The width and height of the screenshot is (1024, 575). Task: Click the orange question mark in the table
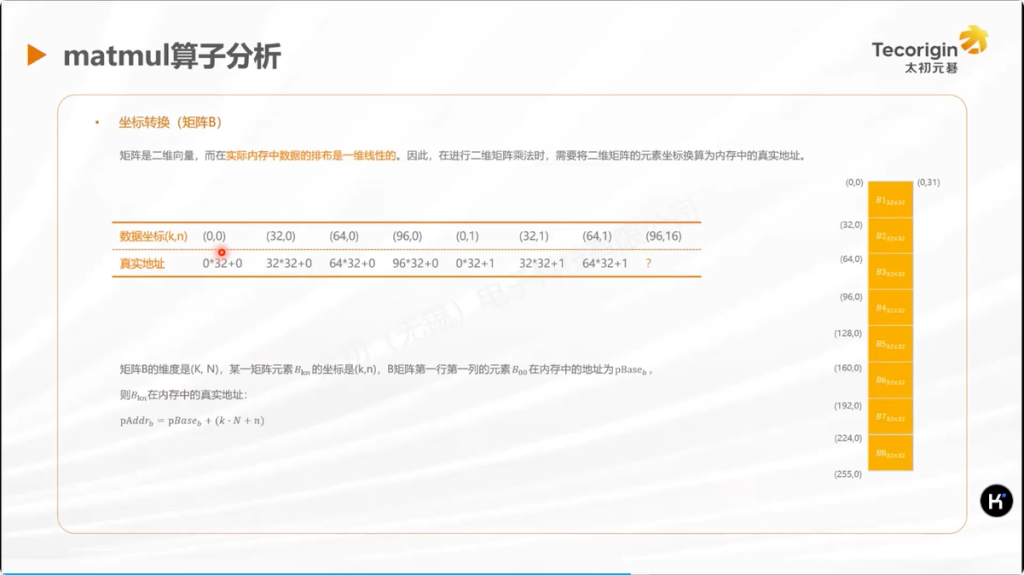649,264
